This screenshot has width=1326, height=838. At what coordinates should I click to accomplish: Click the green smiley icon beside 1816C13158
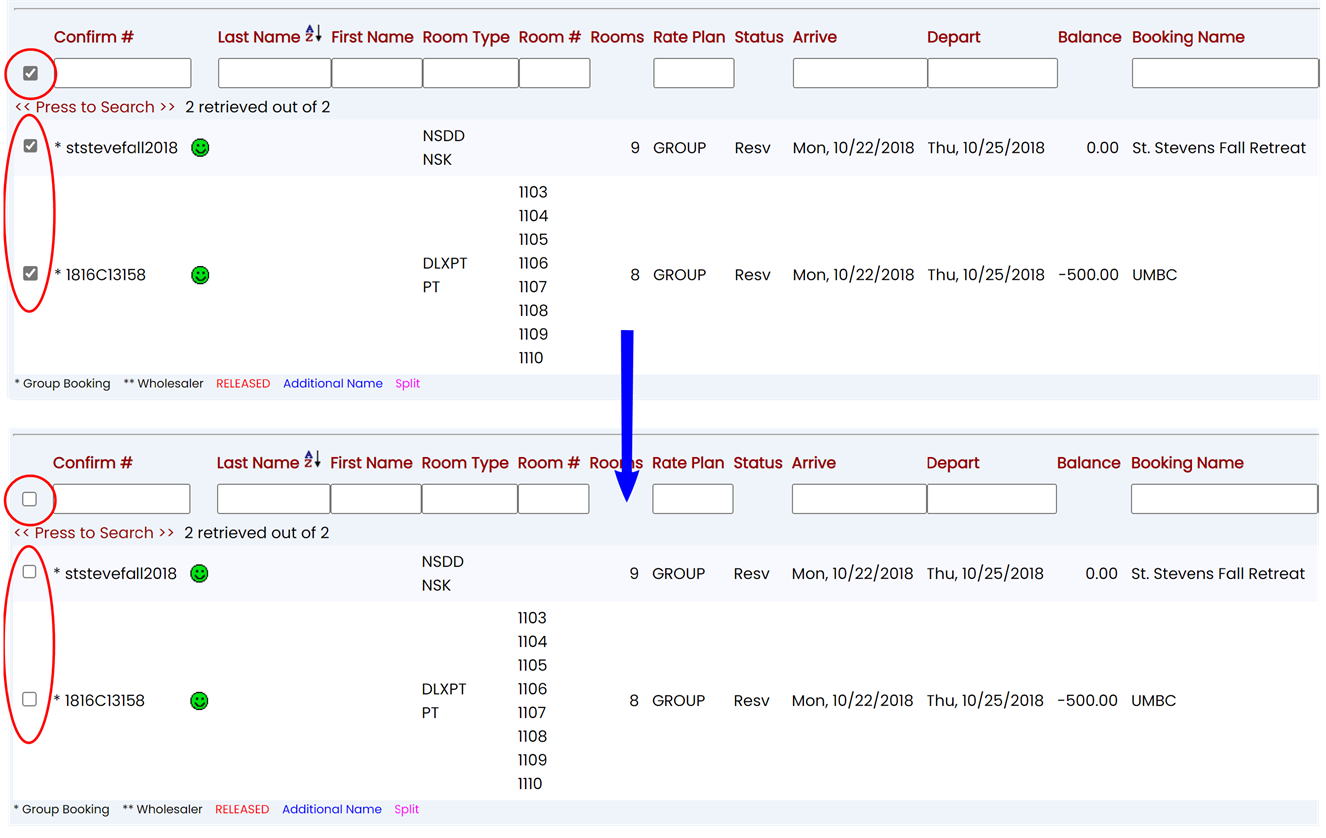199,275
